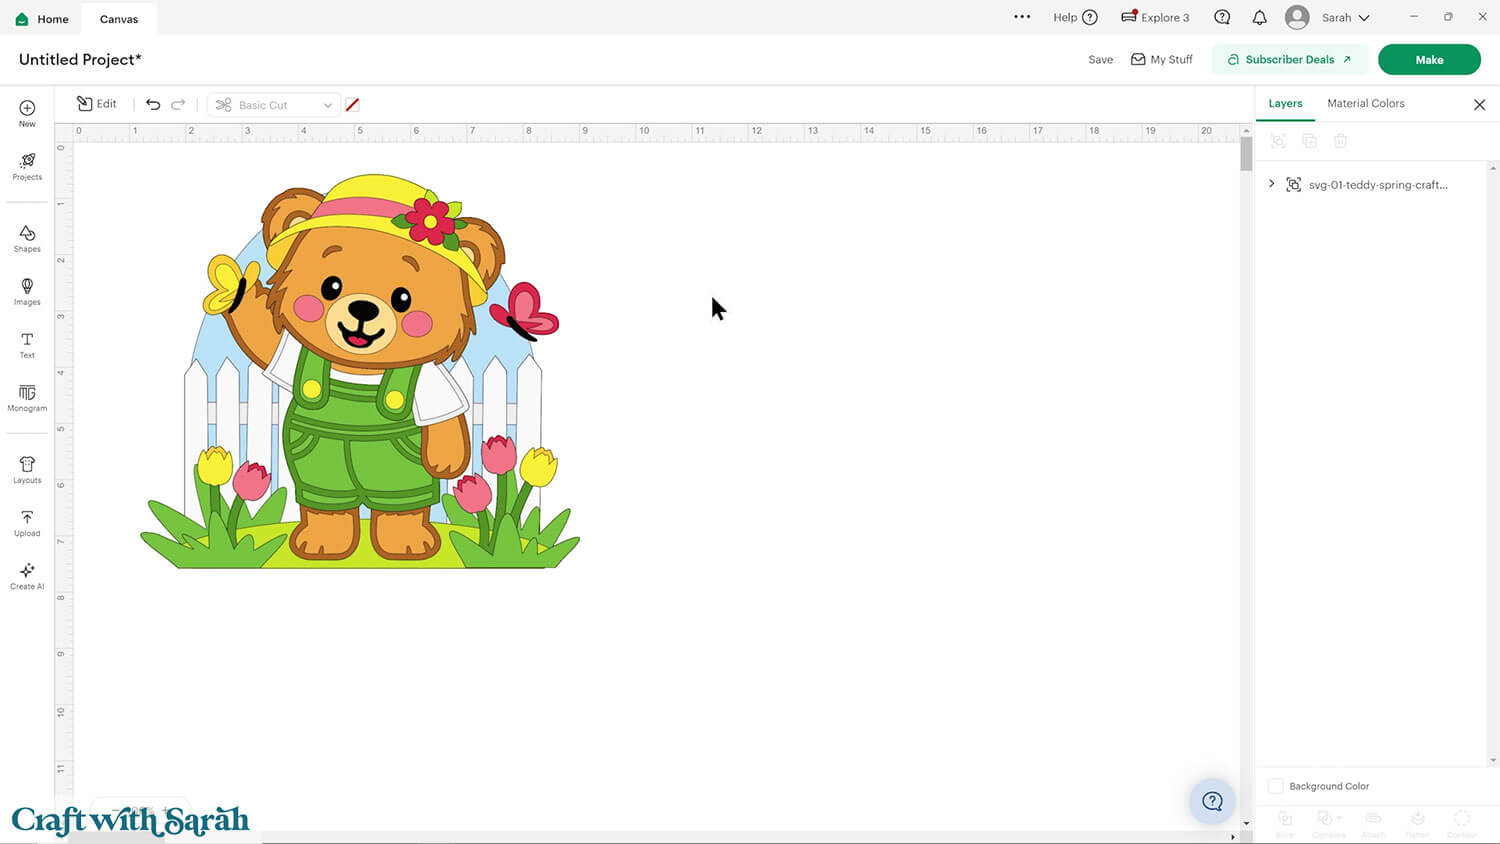Open the notifications bell
1500x844 pixels.
[1259, 18]
